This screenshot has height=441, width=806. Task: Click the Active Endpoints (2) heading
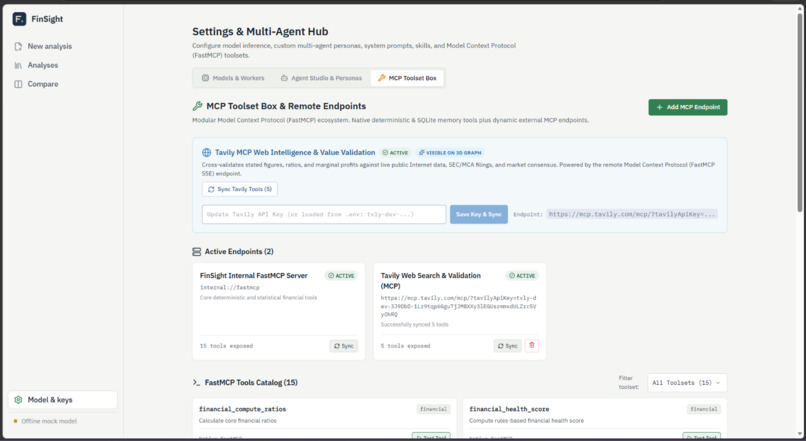(x=239, y=252)
